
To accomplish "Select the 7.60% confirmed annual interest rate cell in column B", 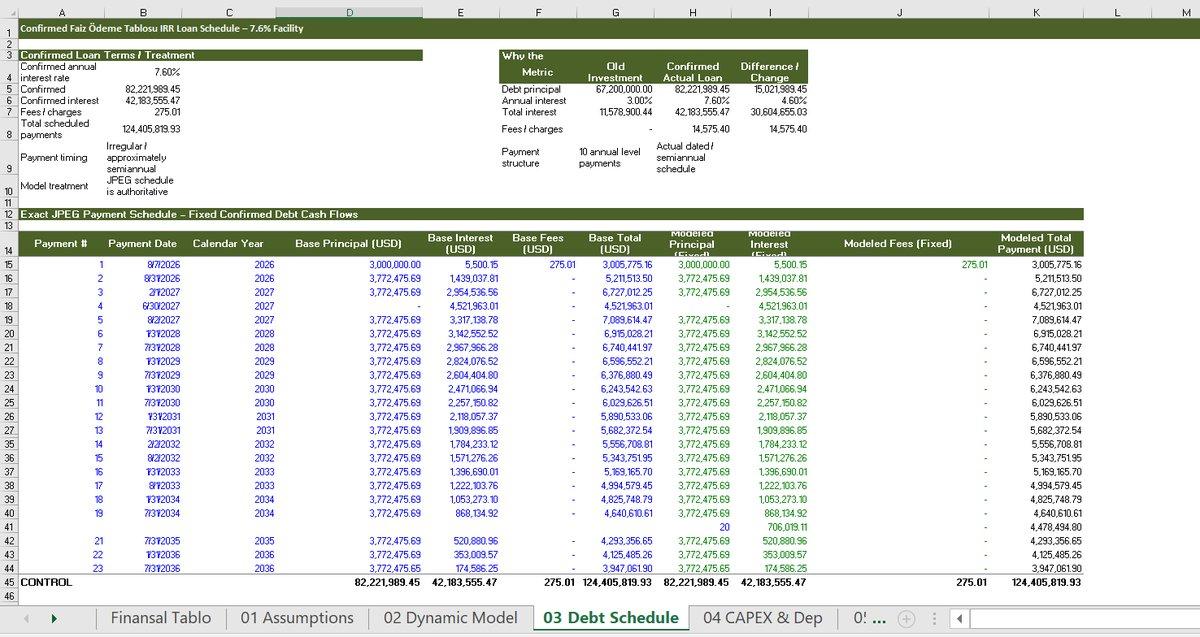I will coord(142,72).
